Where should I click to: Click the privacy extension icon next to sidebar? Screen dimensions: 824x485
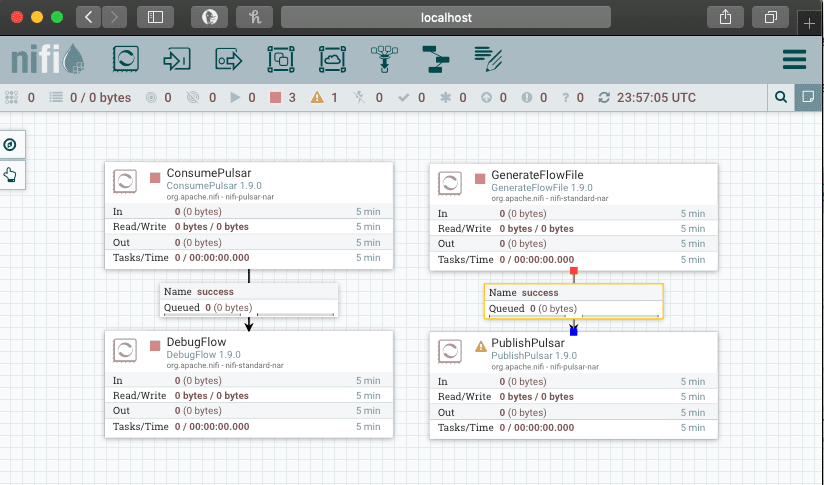pyautogui.click(x=209, y=17)
